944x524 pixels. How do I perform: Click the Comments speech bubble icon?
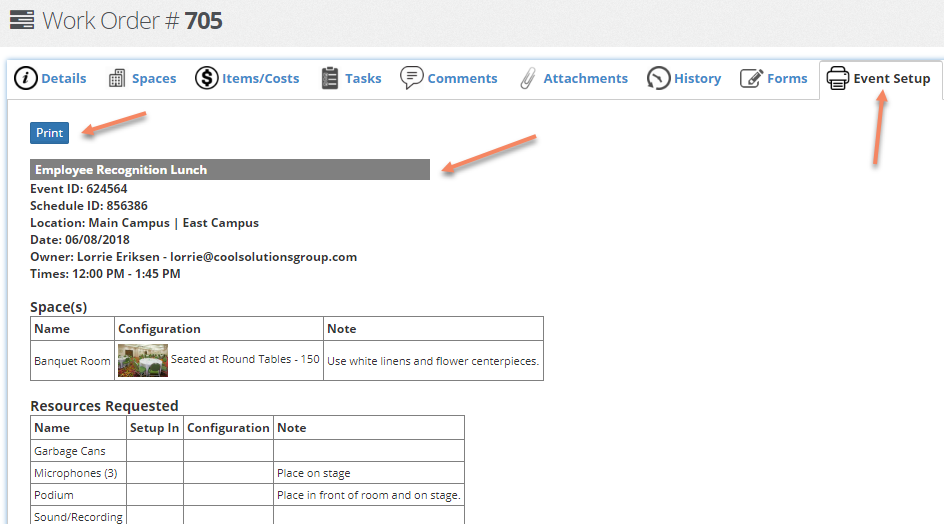[412, 78]
